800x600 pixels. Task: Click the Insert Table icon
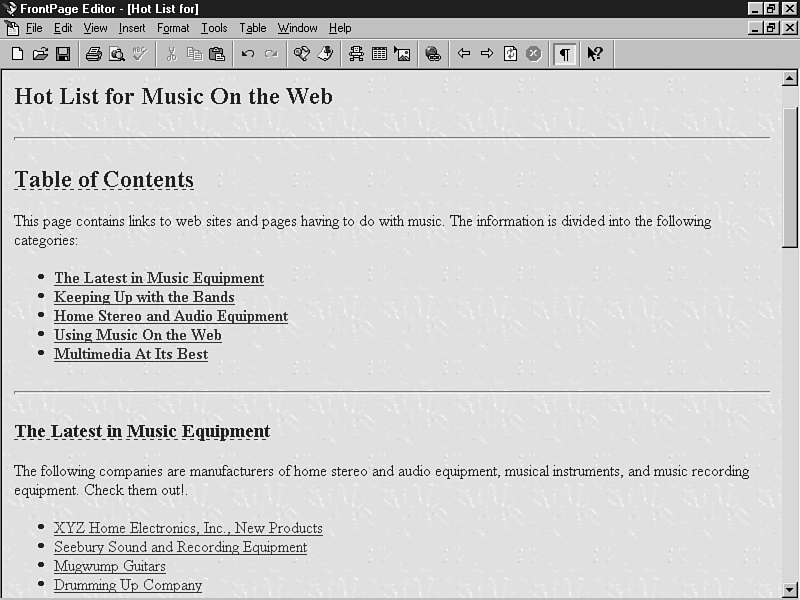379,54
